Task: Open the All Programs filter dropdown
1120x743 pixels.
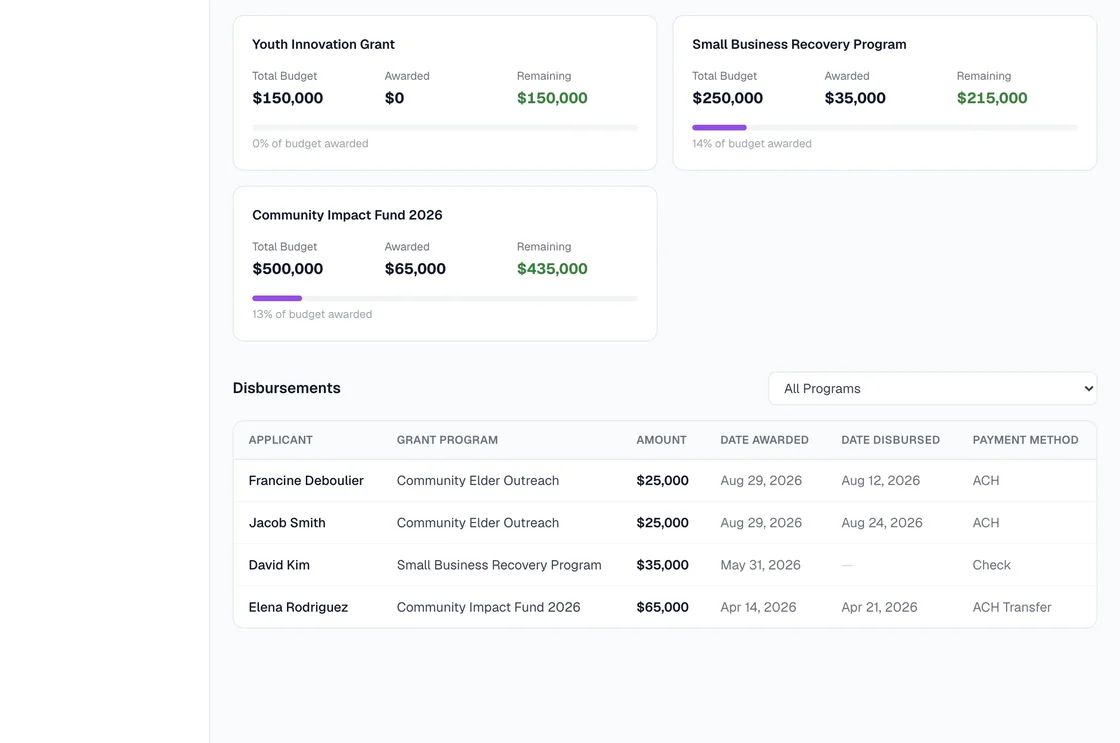Action: tap(932, 389)
